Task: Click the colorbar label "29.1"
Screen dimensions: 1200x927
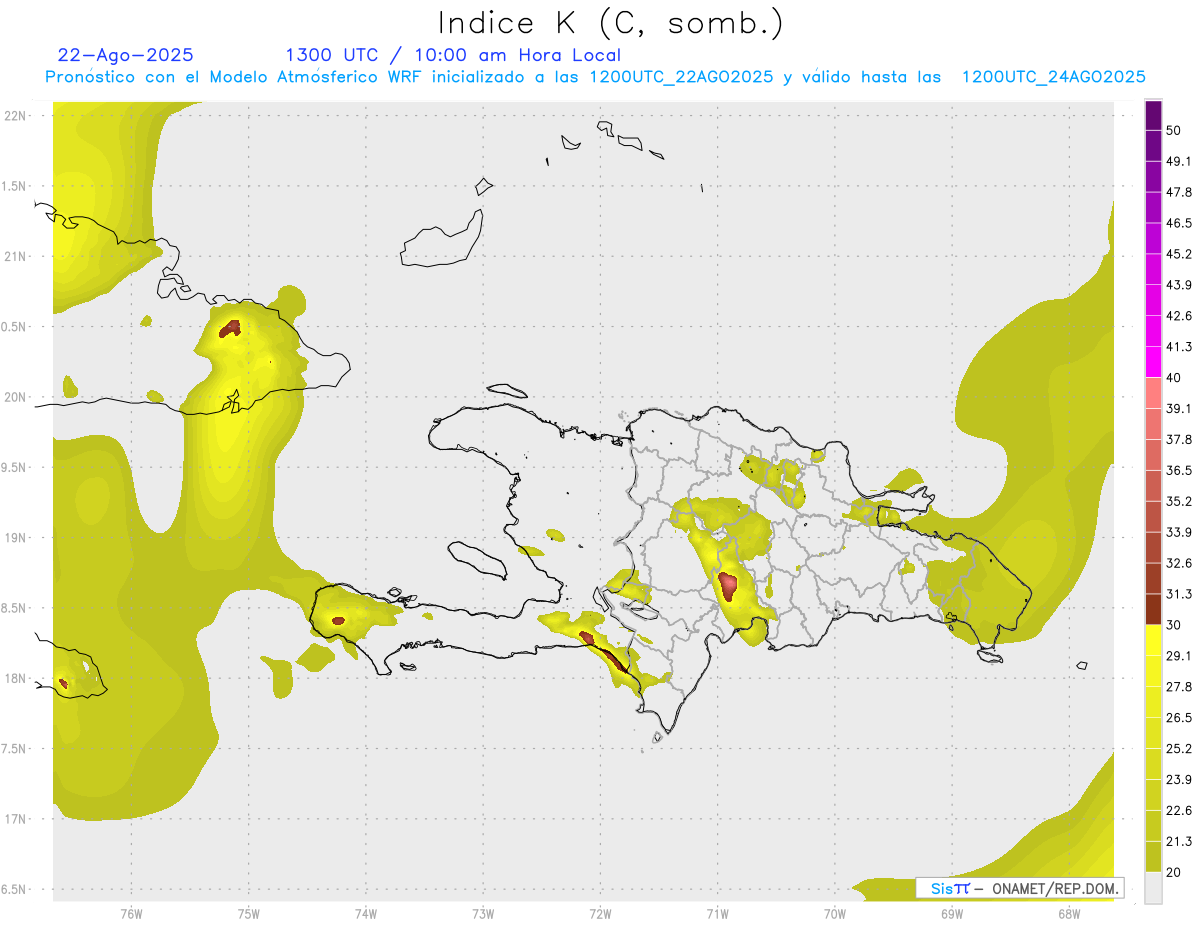Action: (x=1179, y=655)
